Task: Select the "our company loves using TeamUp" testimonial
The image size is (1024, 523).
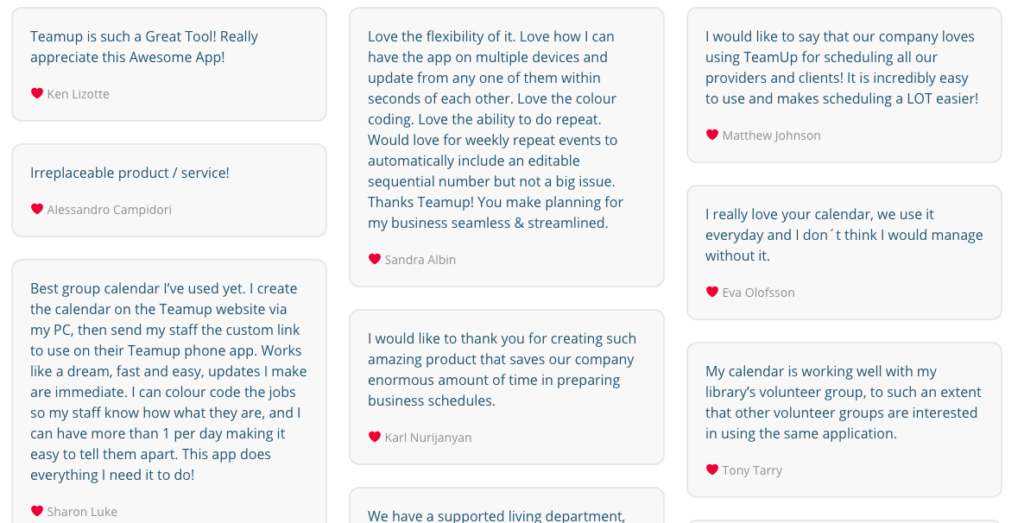Action: [844, 85]
